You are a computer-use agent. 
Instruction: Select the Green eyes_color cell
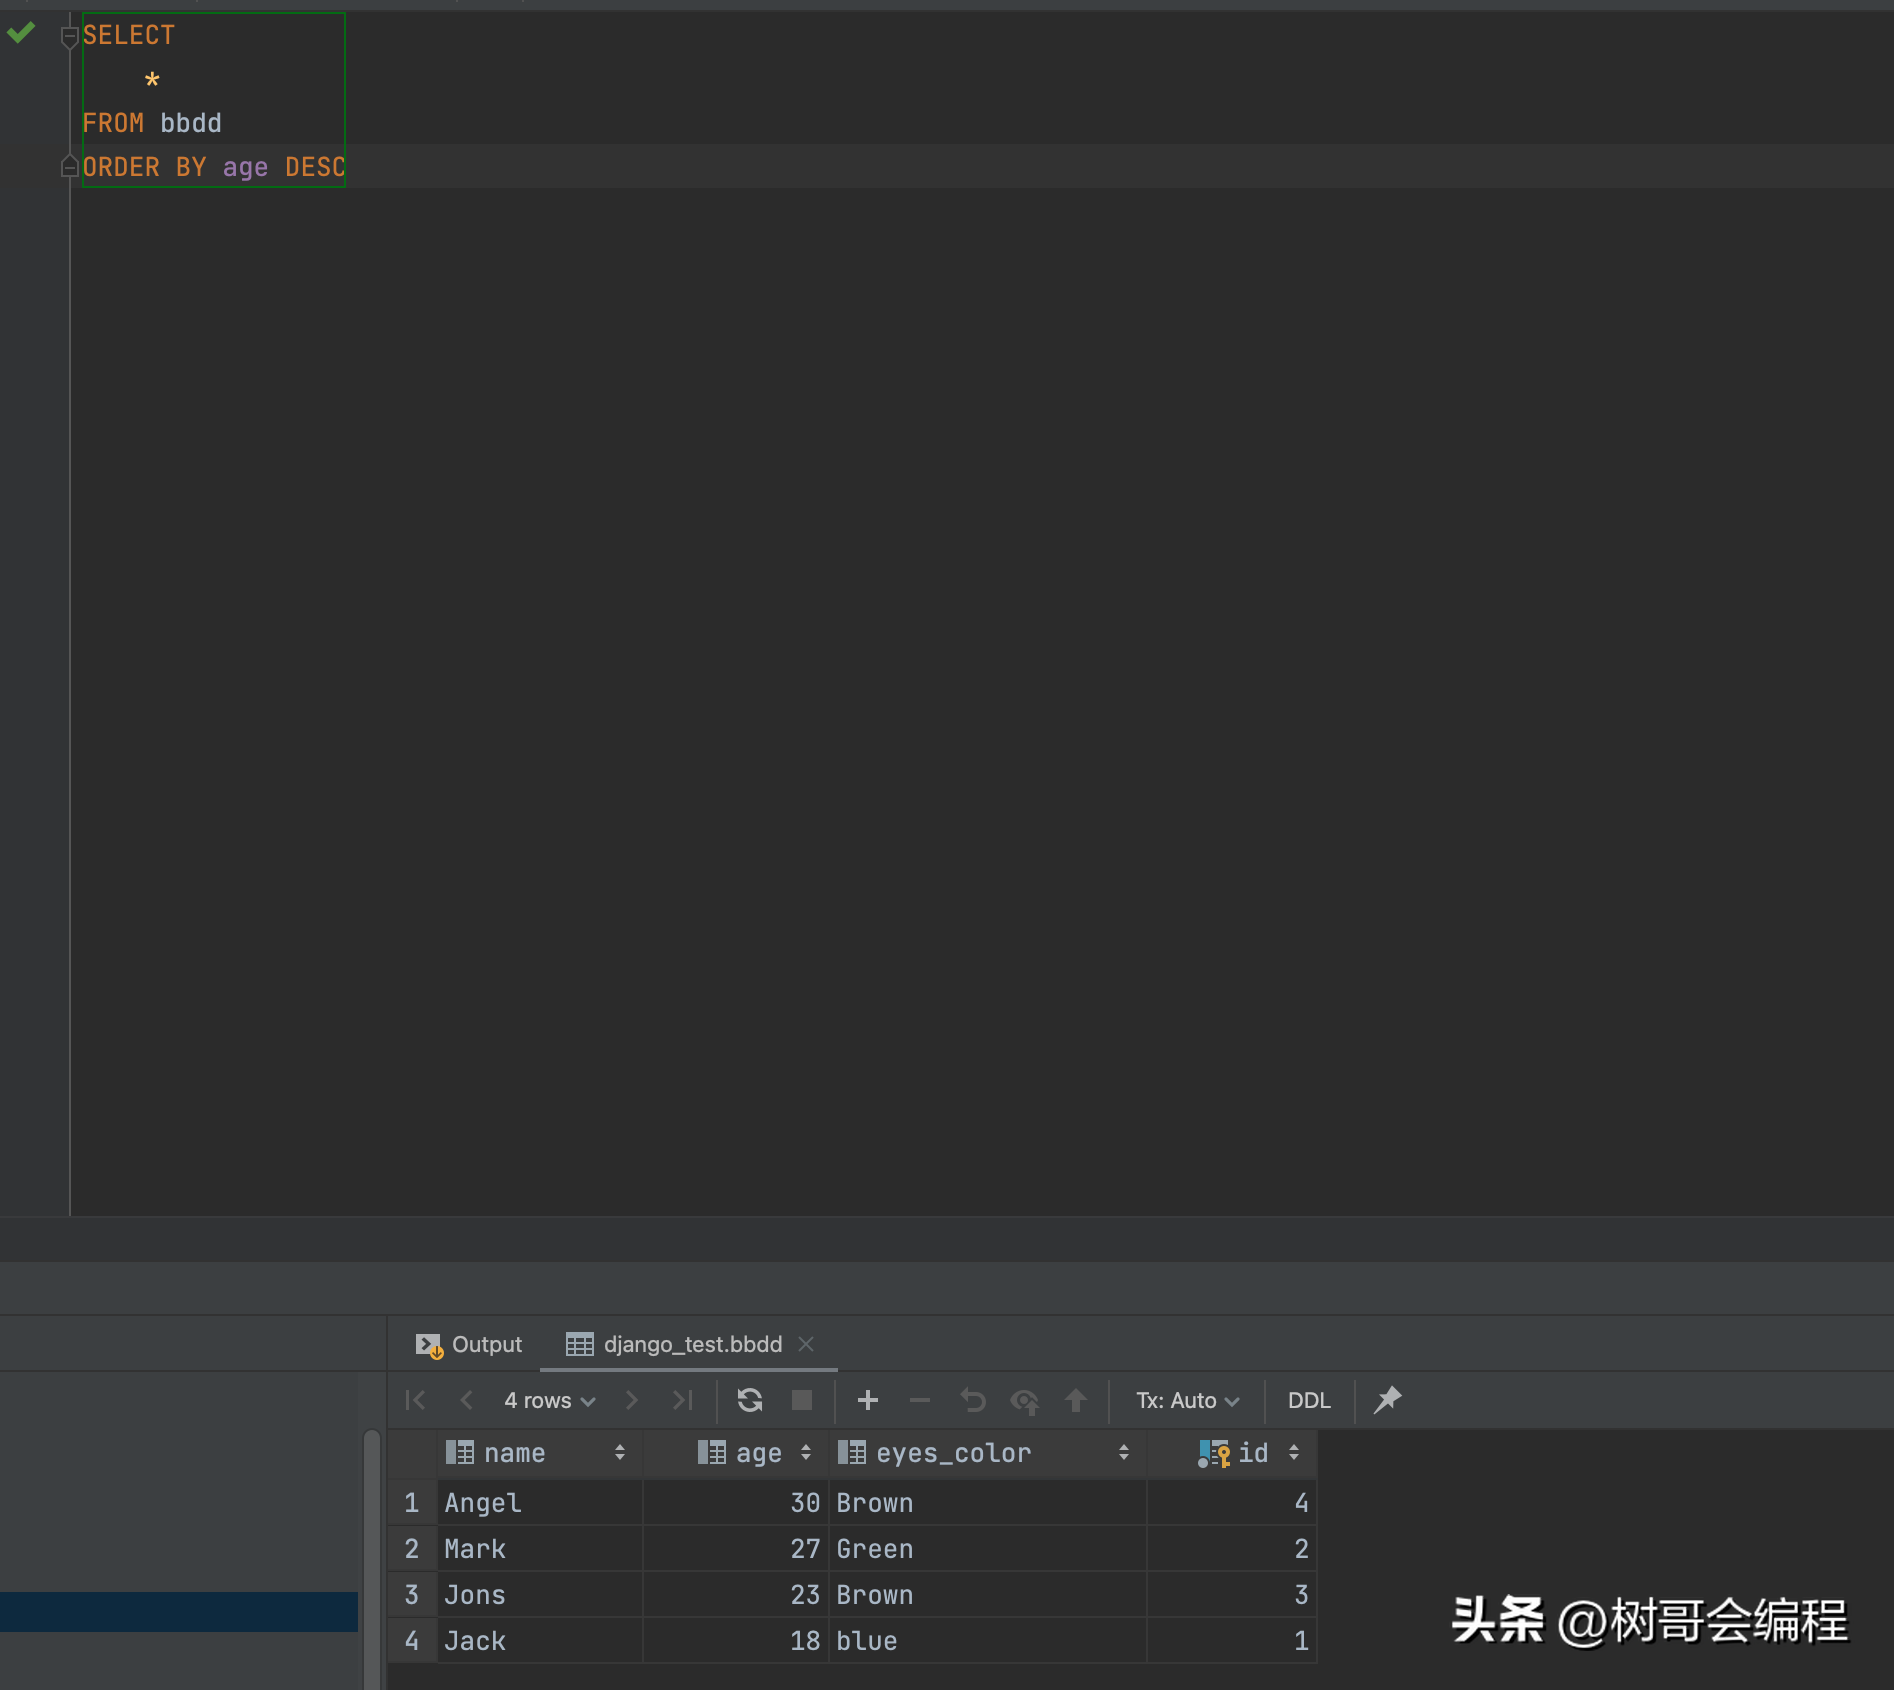pos(987,1549)
